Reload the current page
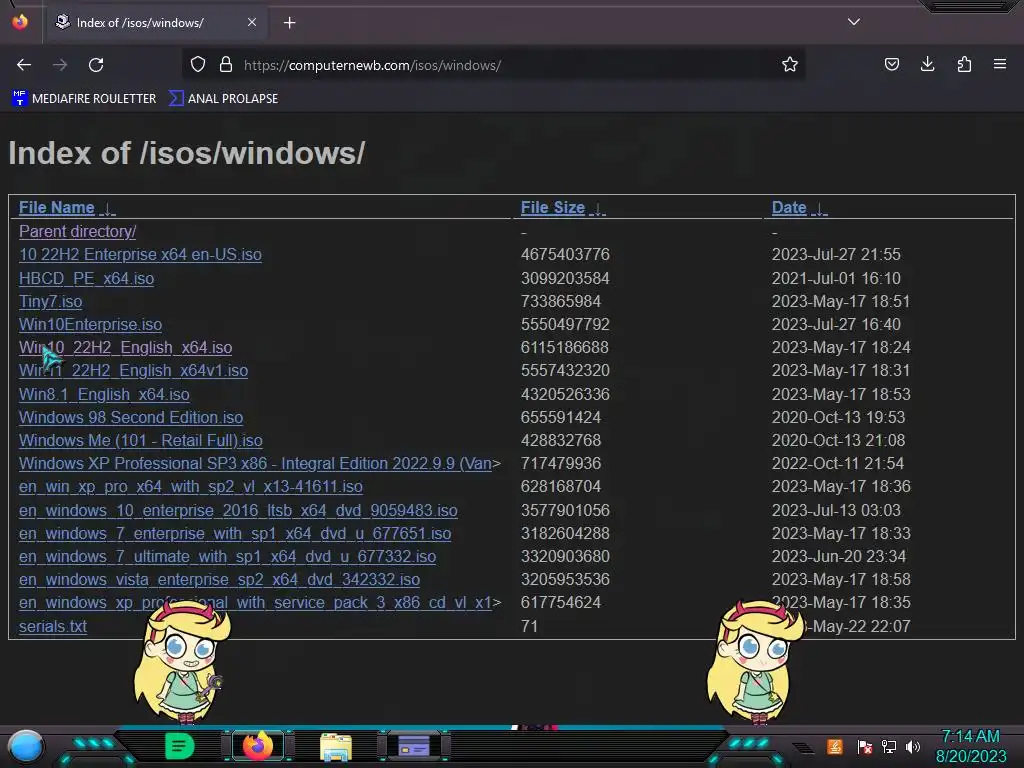This screenshot has height=768, width=1024. [96, 65]
